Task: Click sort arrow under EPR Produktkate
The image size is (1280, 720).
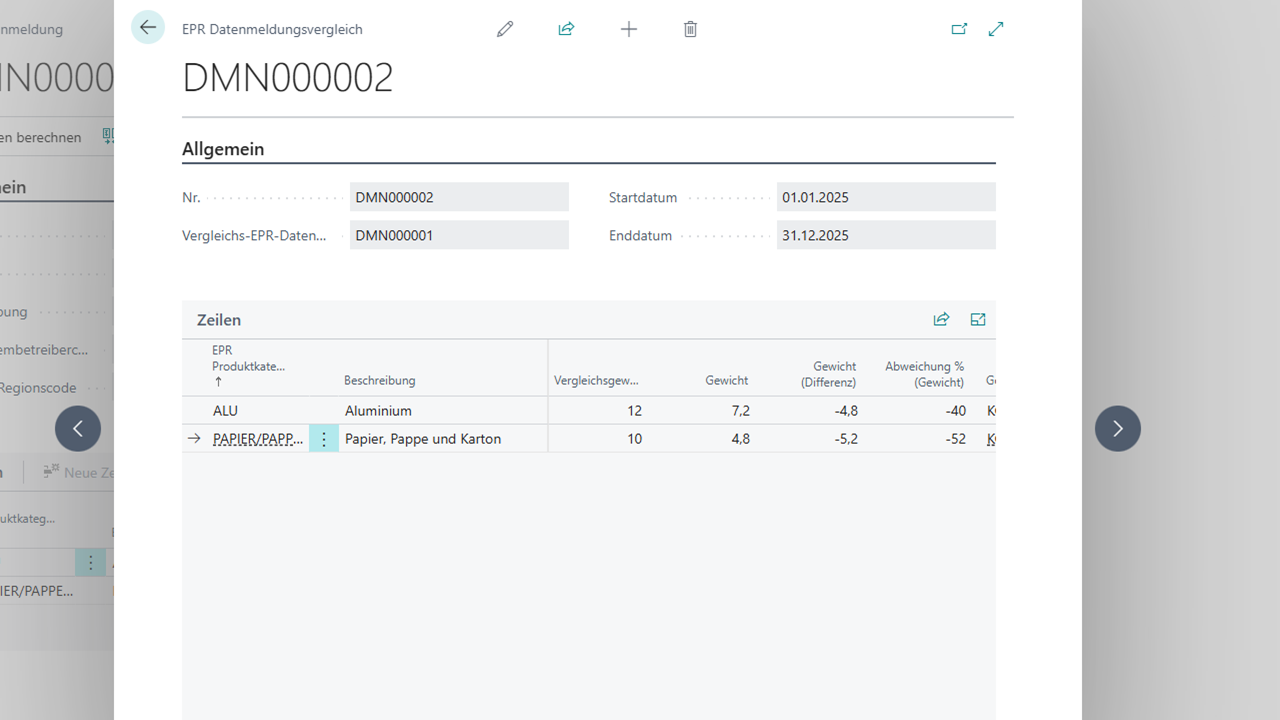Action: point(218,382)
